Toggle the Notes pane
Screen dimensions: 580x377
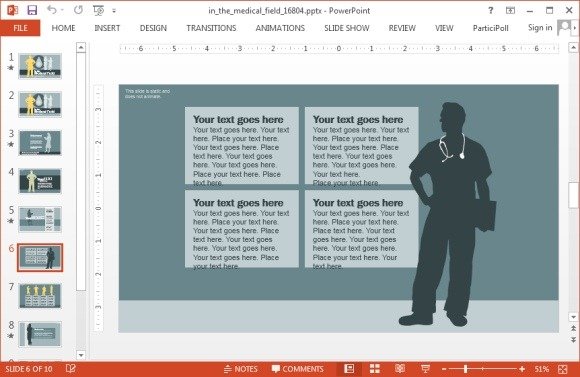pos(241,369)
